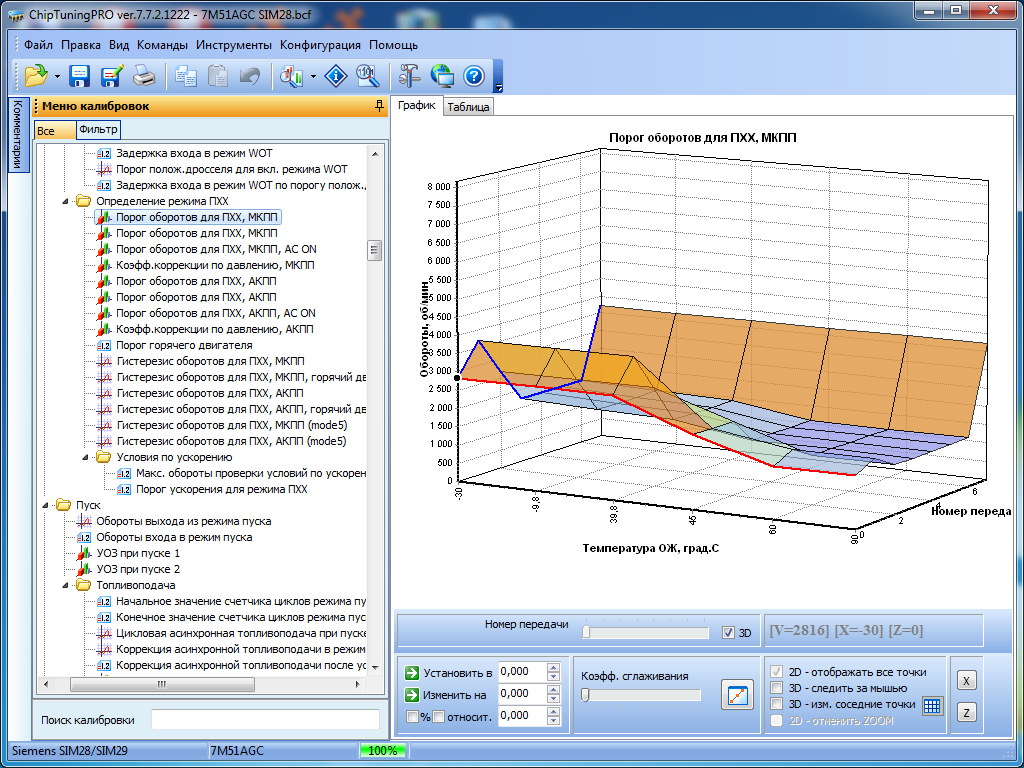Click the open file folder icon

pyautogui.click(x=35, y=75)
